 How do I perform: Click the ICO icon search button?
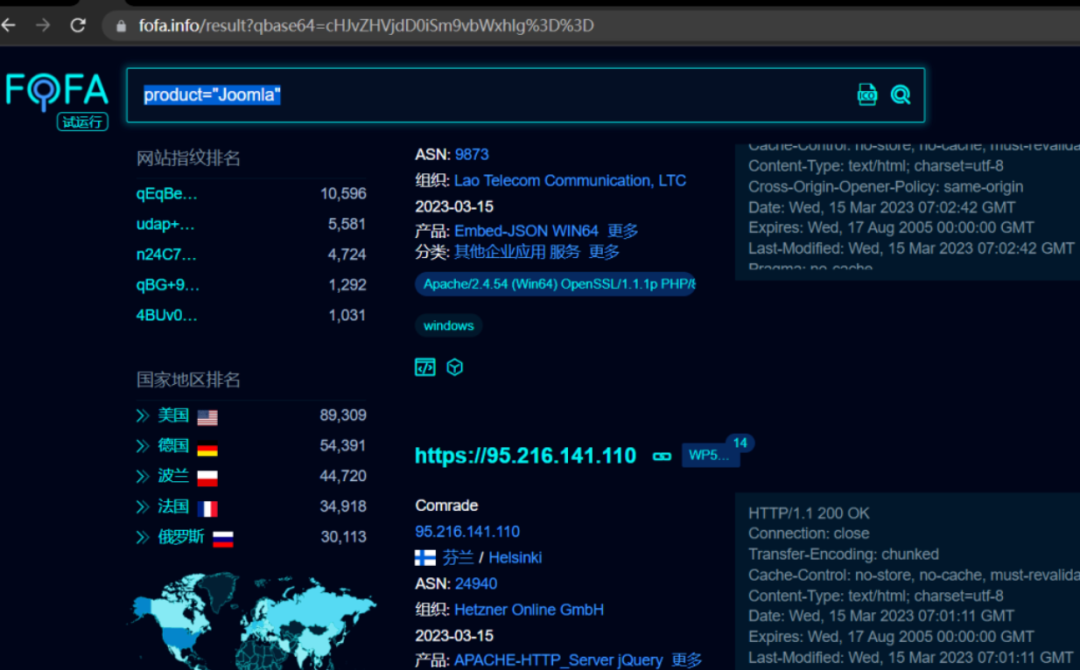point(867,94)
